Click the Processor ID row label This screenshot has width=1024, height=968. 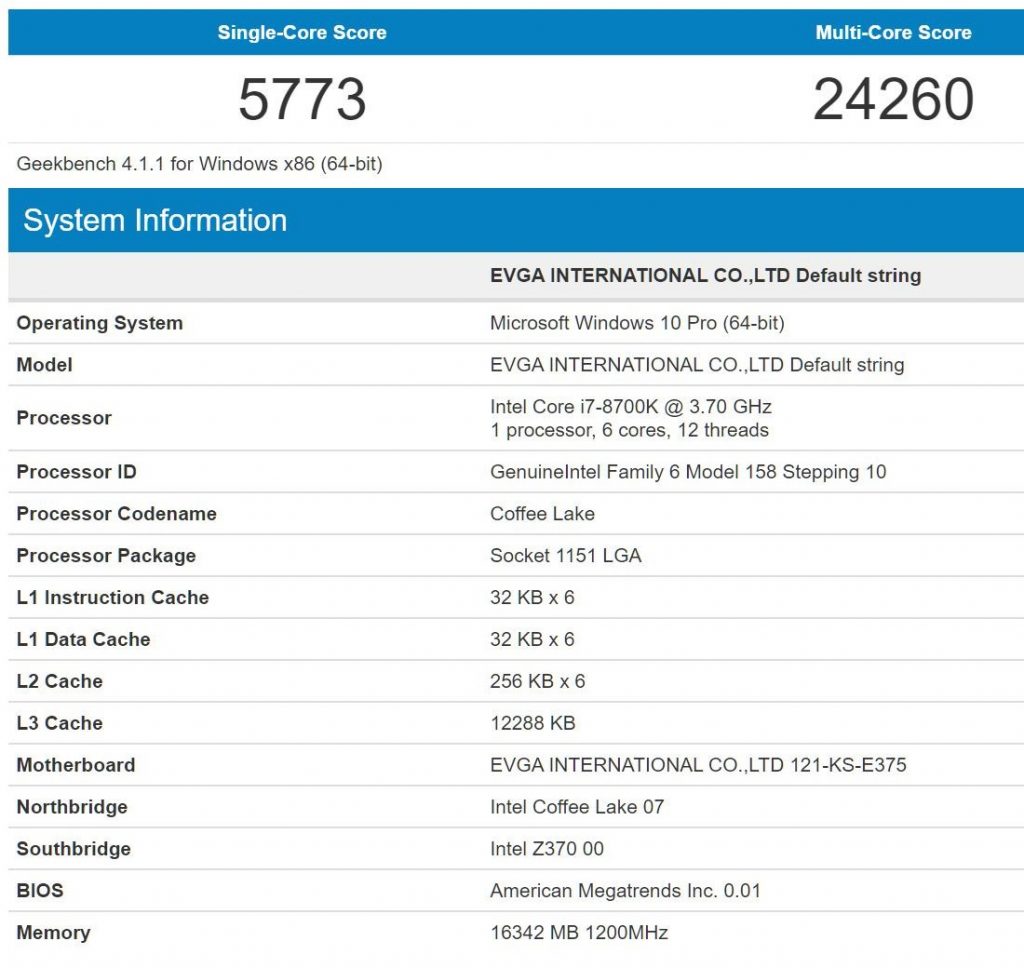click(76, 472)
